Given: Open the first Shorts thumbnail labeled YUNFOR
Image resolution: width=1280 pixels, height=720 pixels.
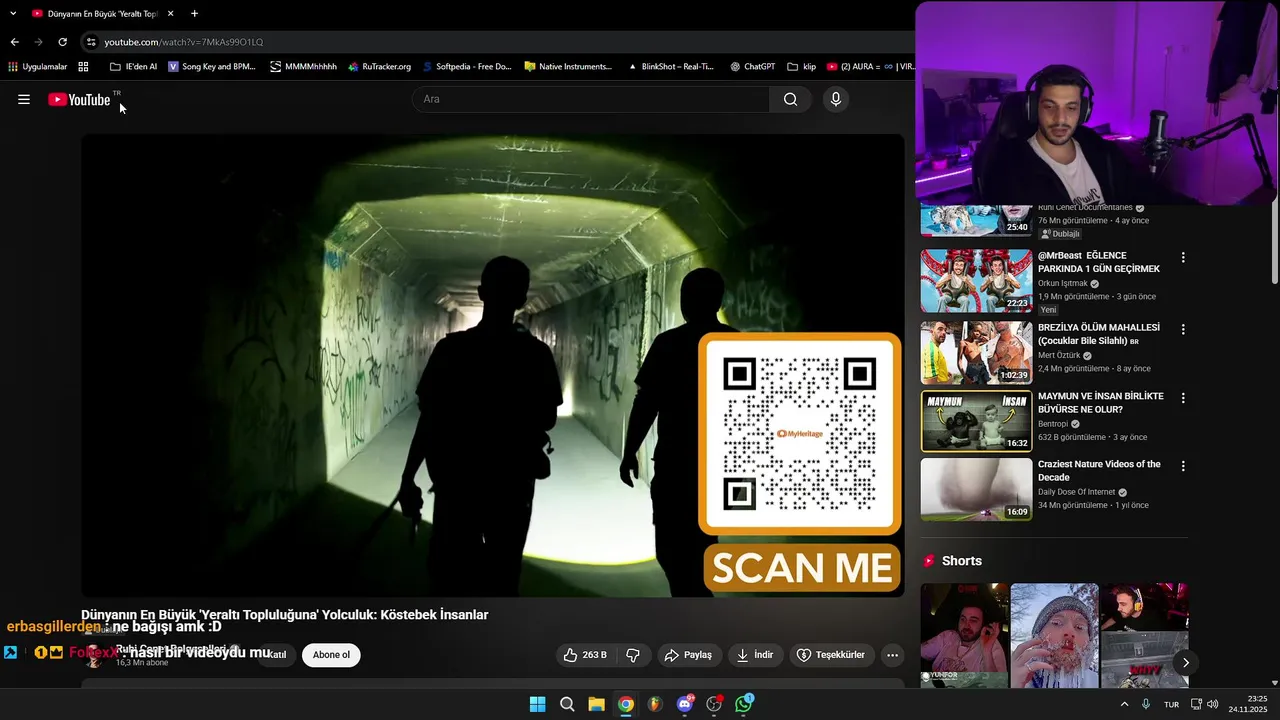Looking at the screenshot, I should (965, 635).
